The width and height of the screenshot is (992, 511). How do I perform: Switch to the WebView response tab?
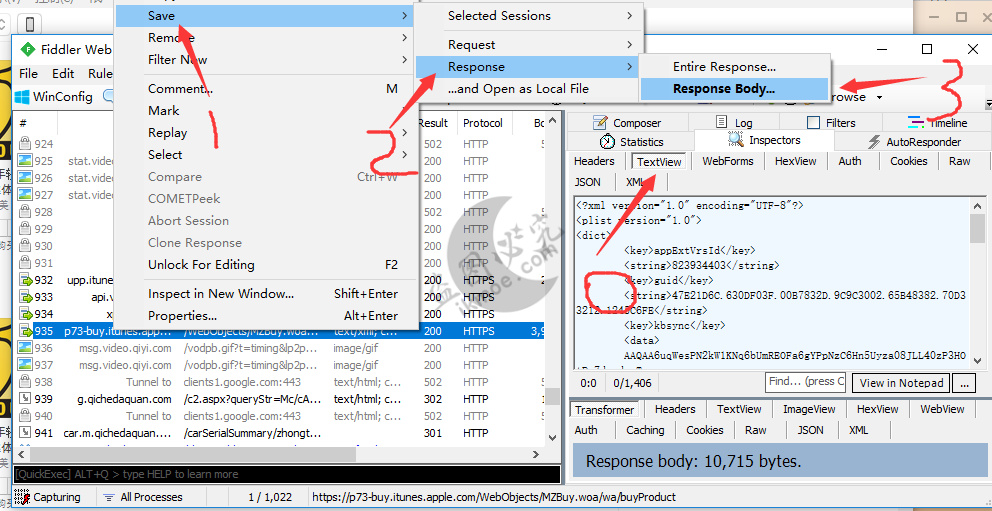coord(942,410)
